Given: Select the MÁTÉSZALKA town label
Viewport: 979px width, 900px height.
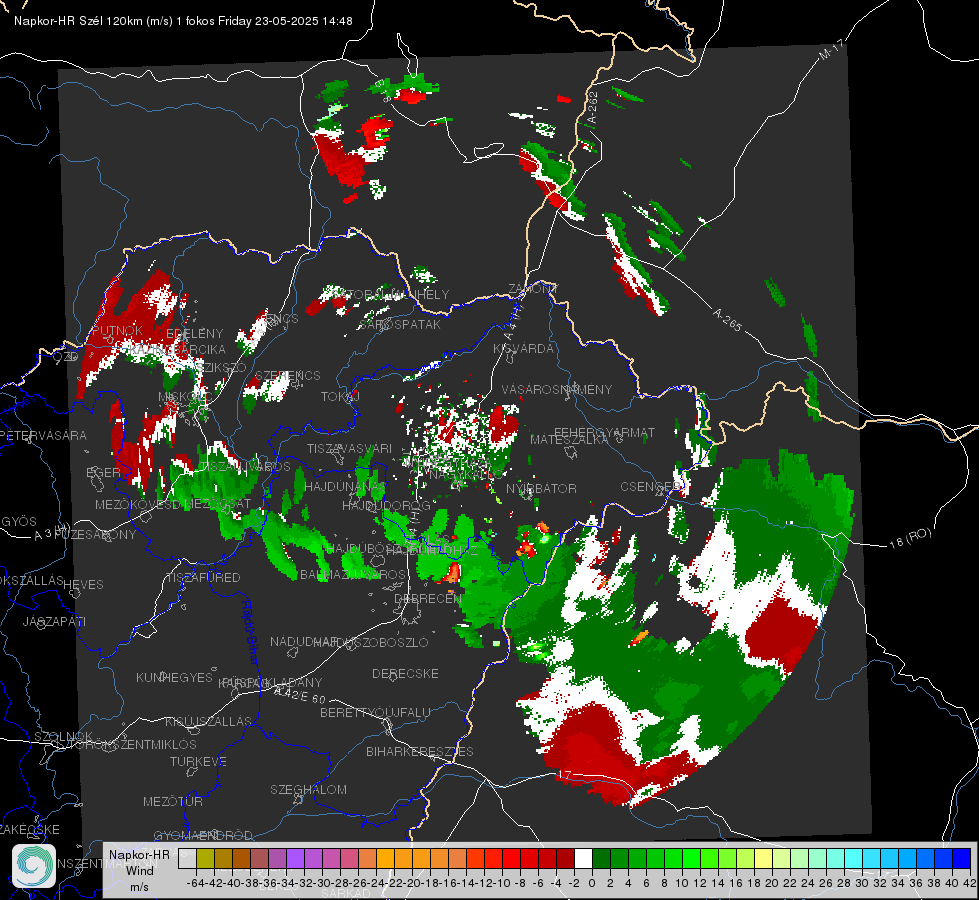Looking at the screenshot, I should tap(568, 440).
